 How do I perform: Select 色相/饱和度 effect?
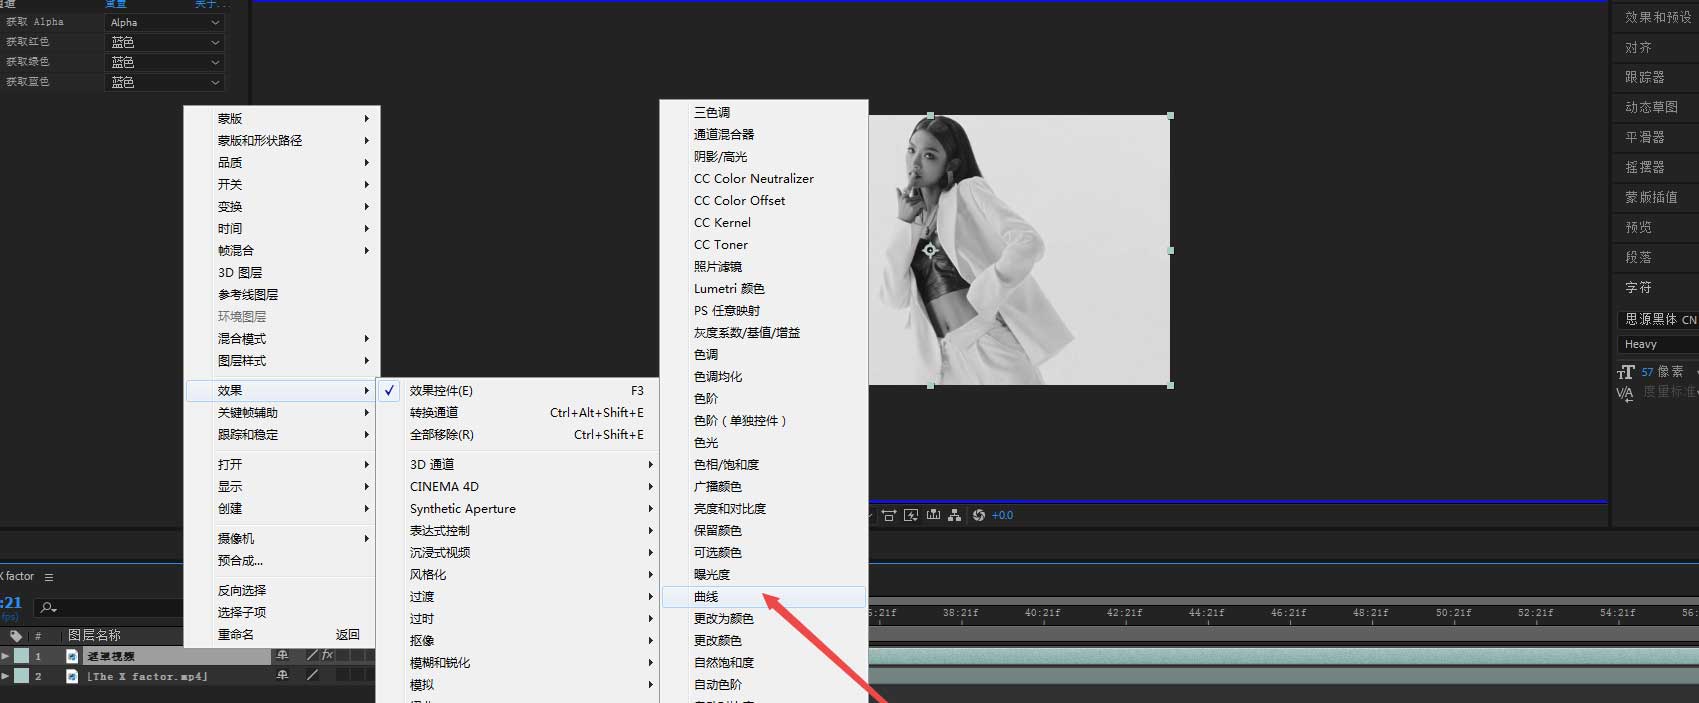coord(764,465)
